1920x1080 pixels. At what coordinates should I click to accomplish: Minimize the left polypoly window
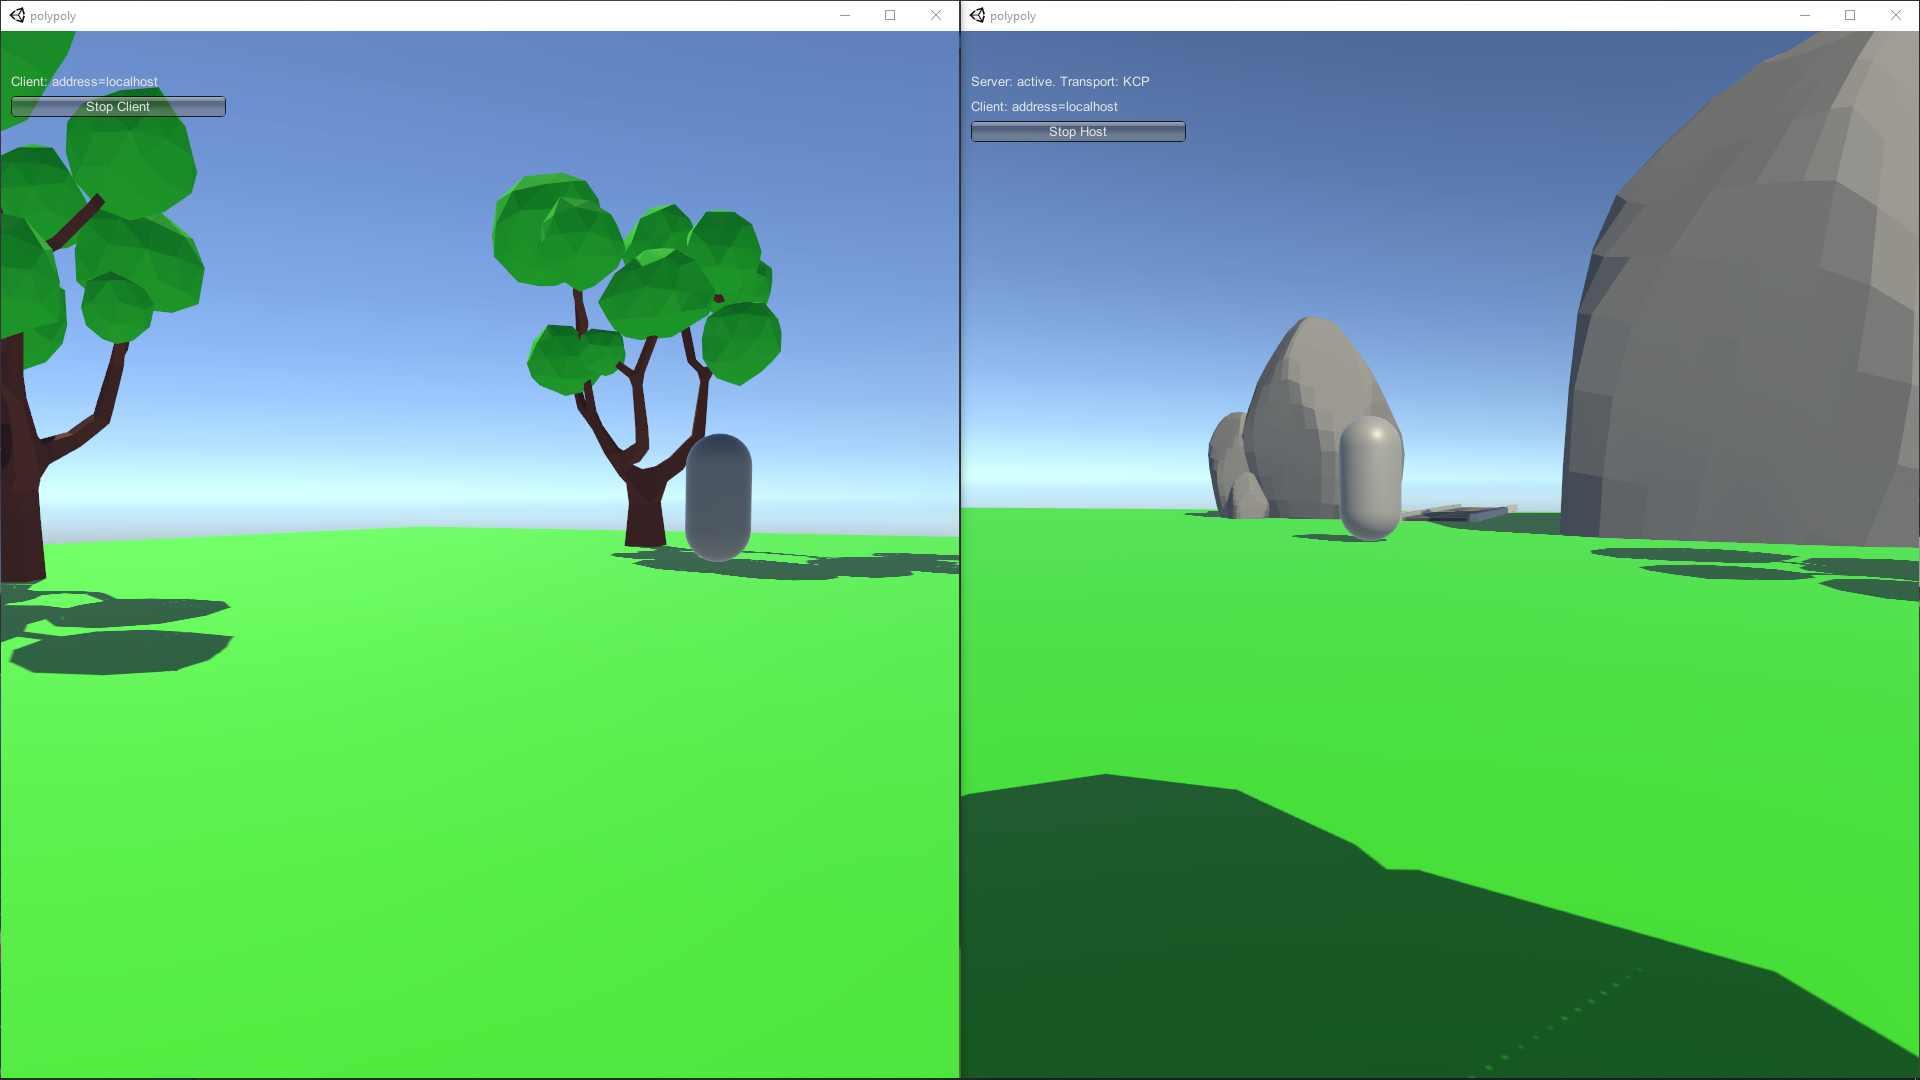[845, 15]
